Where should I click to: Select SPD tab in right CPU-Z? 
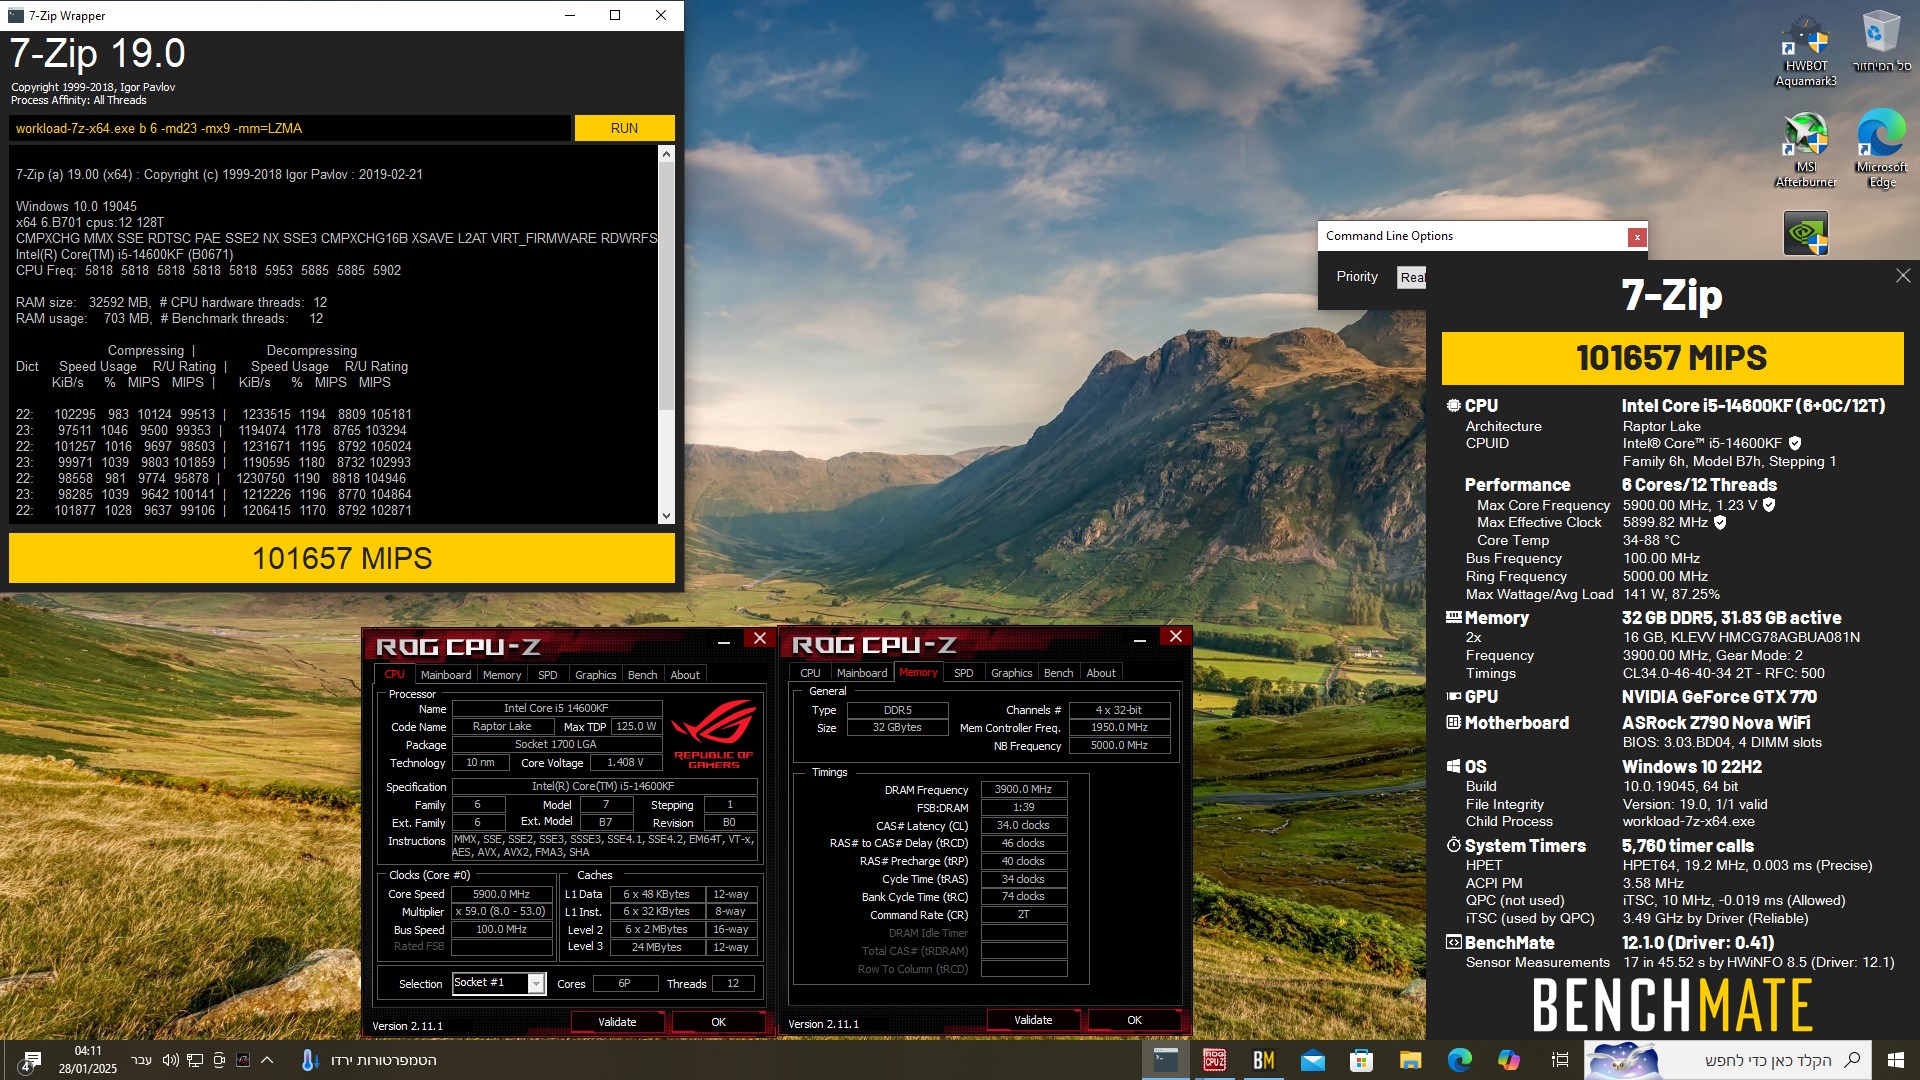pos(964,672)
